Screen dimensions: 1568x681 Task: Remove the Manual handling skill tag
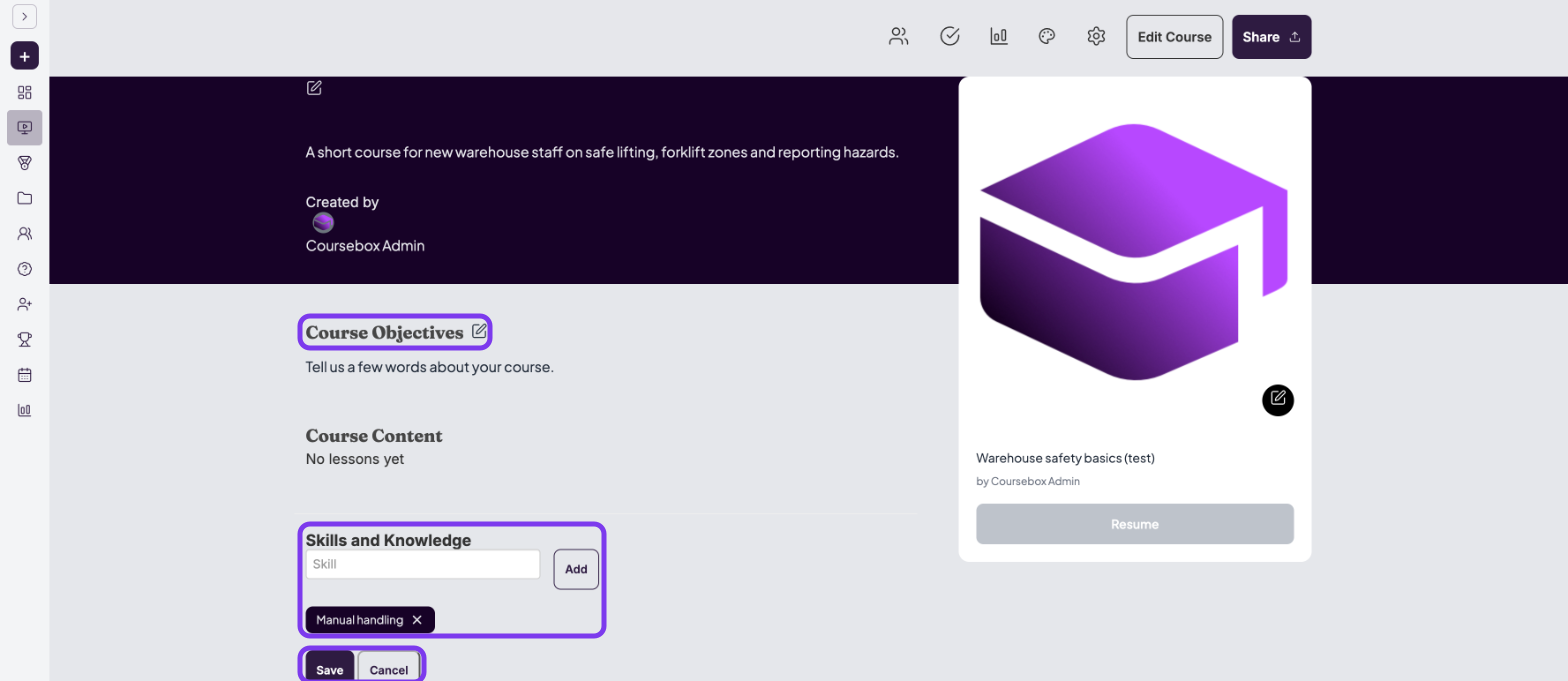(417, 620)
